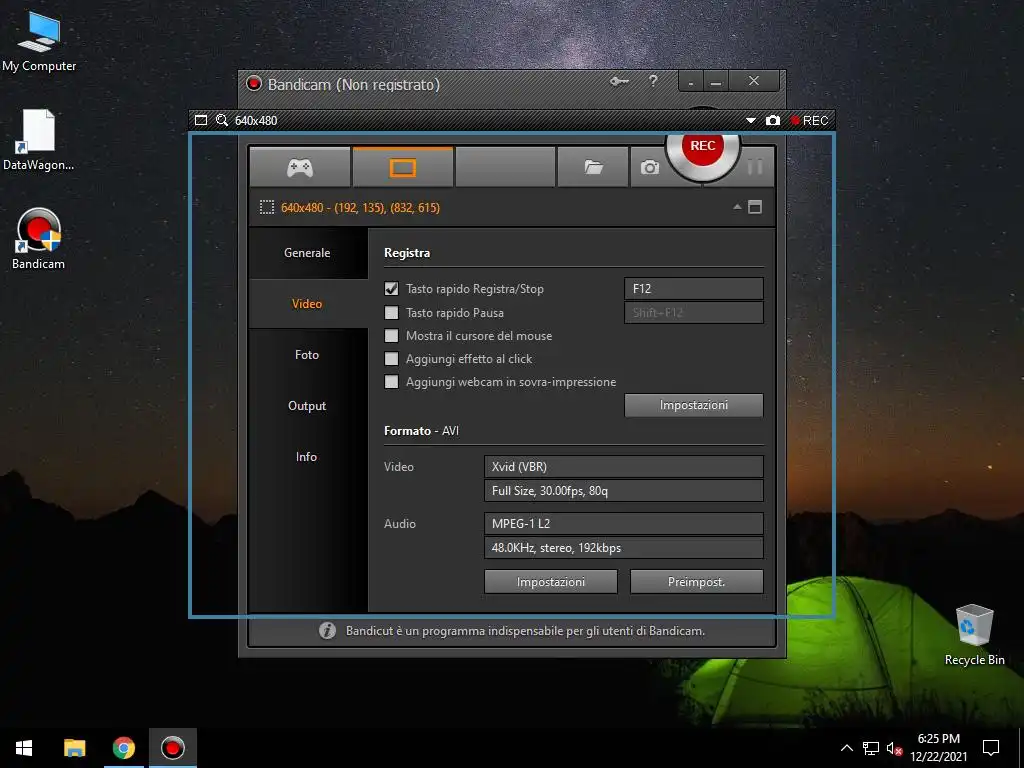The height and width of the screenshot is (768, 1024).
Task: Select the screen rectangle recording mode tab
Action: click(402, 168)
